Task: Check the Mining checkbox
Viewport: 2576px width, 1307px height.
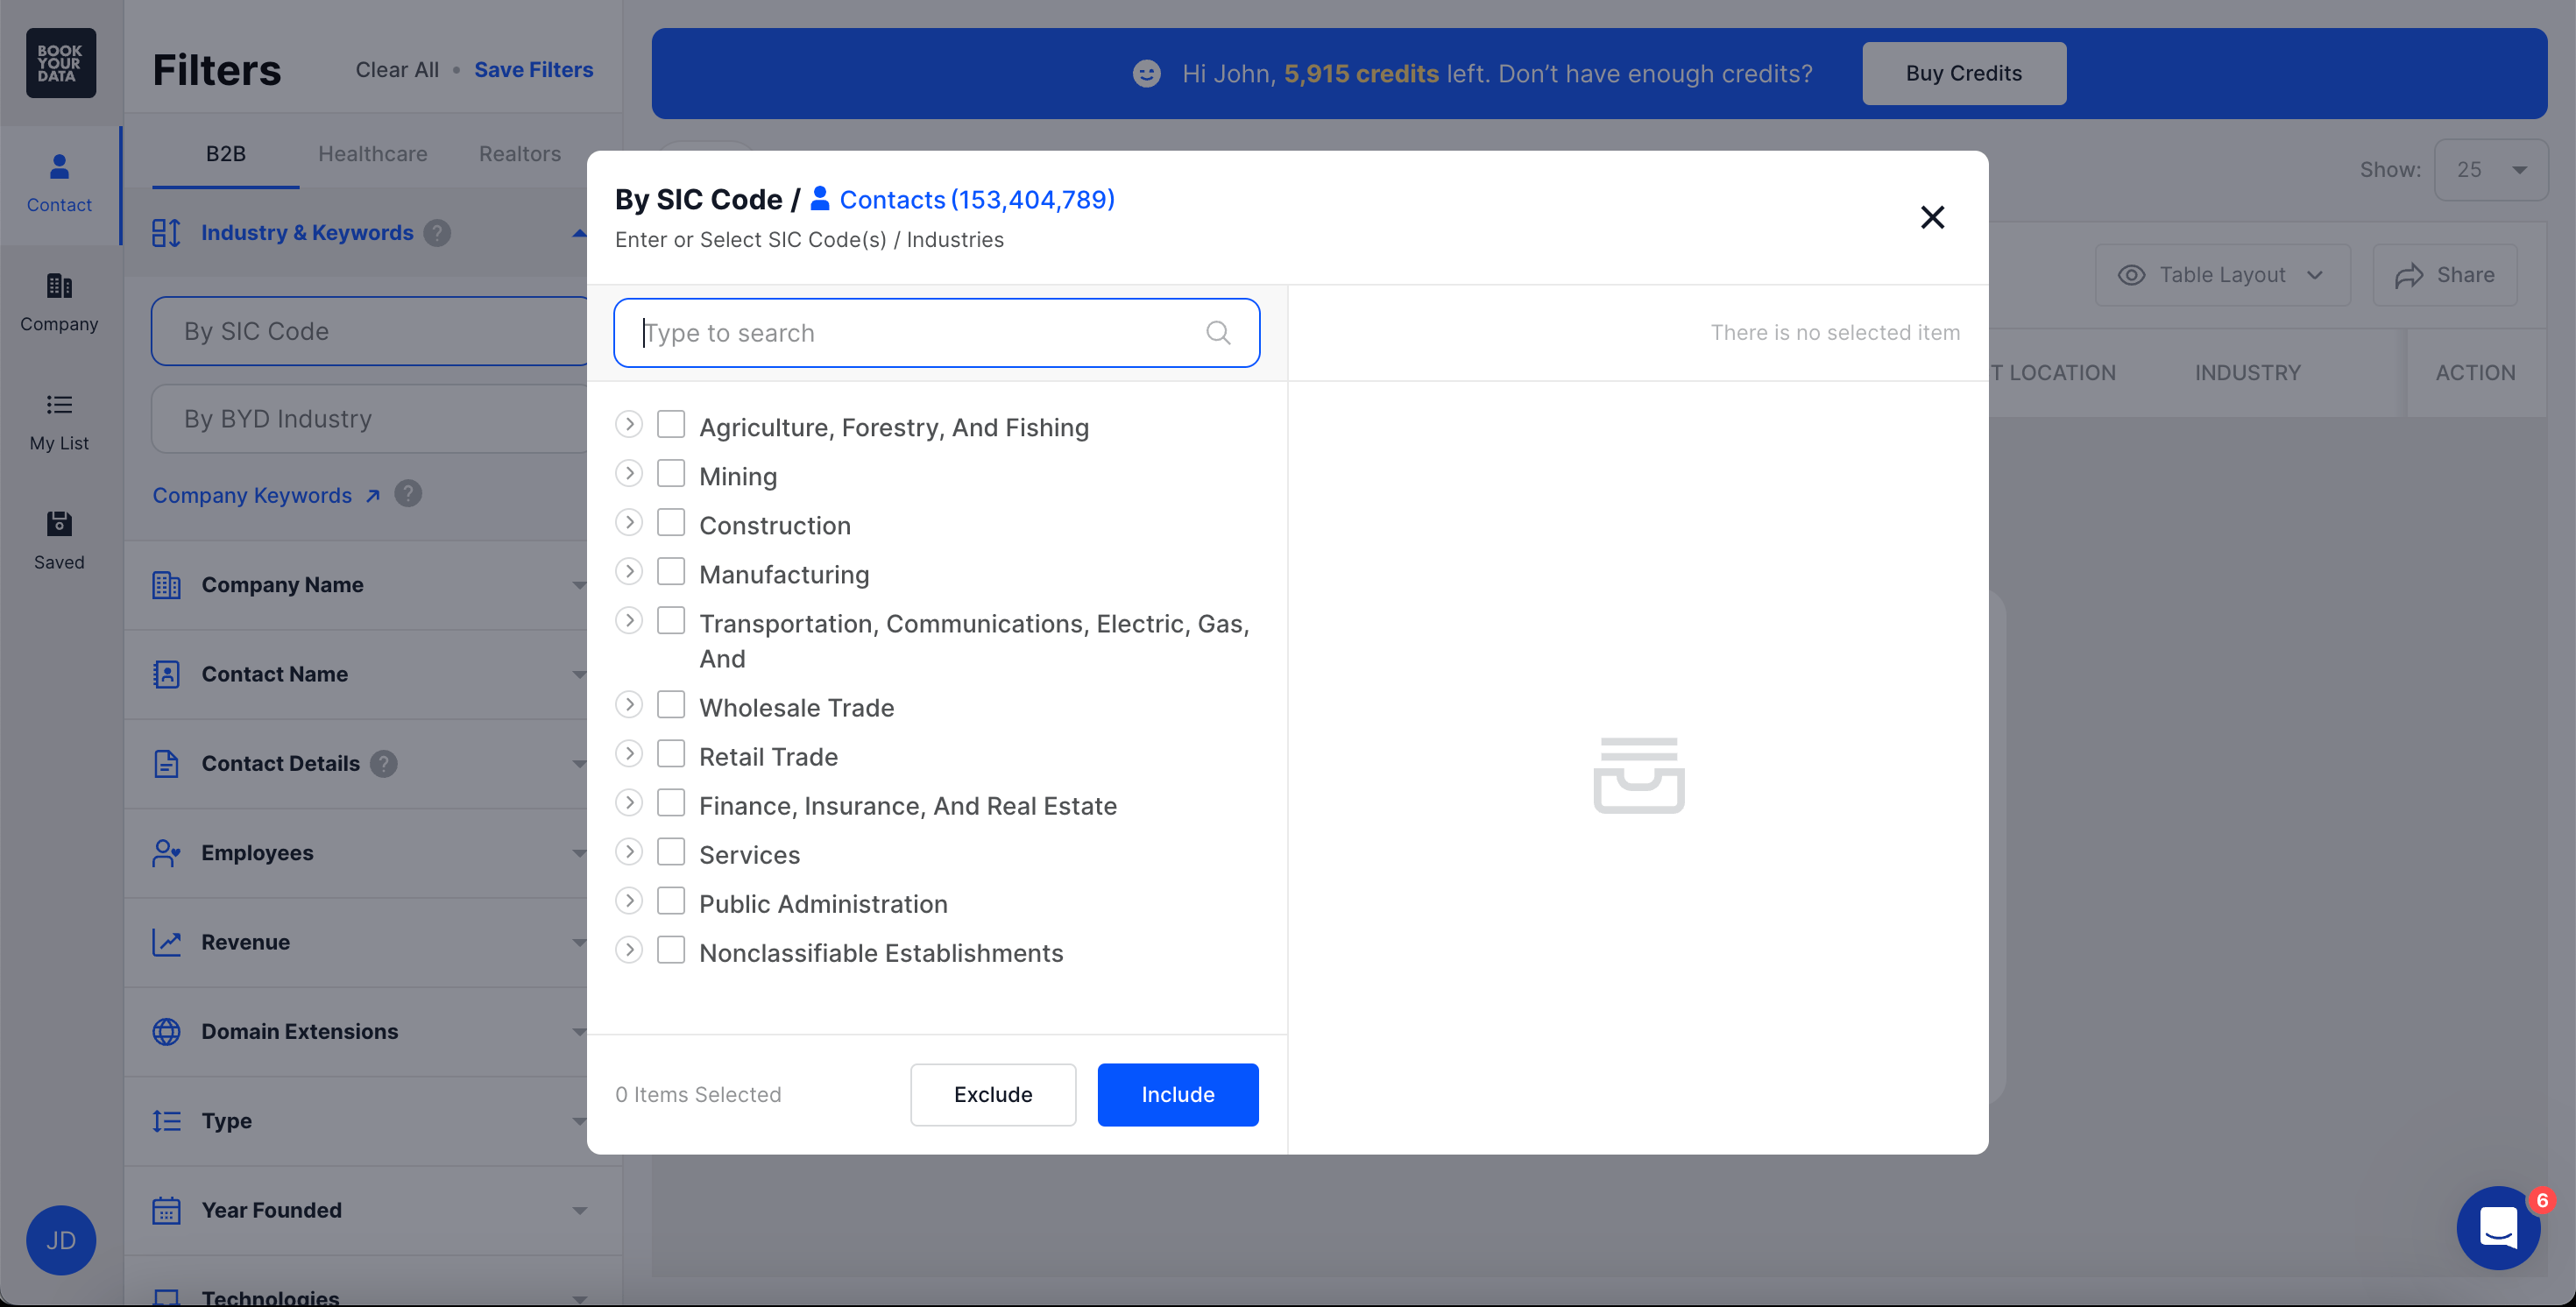Action: (670, 474)
